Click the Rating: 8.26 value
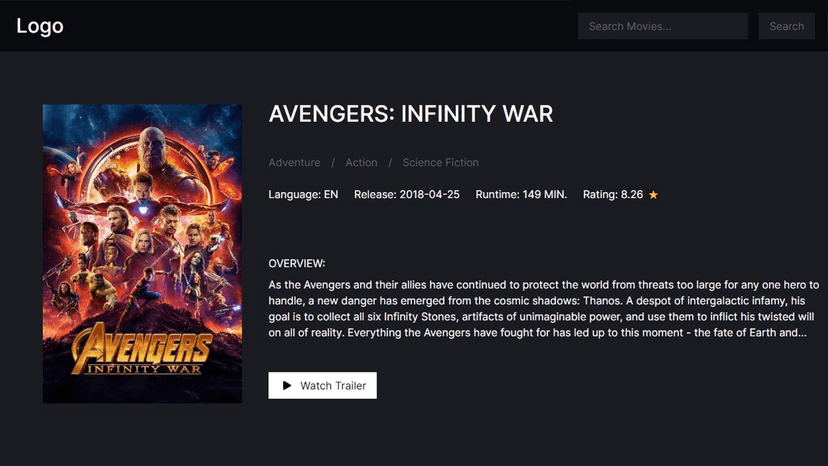 (x=613, y=194)
